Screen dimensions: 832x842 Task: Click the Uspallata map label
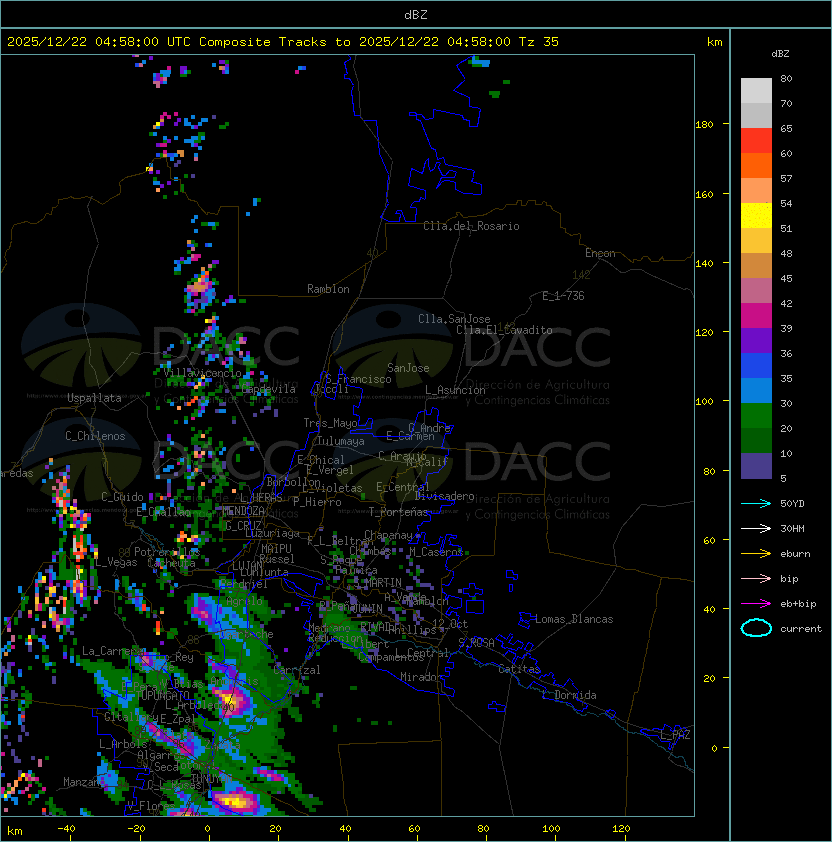[94, 398]
